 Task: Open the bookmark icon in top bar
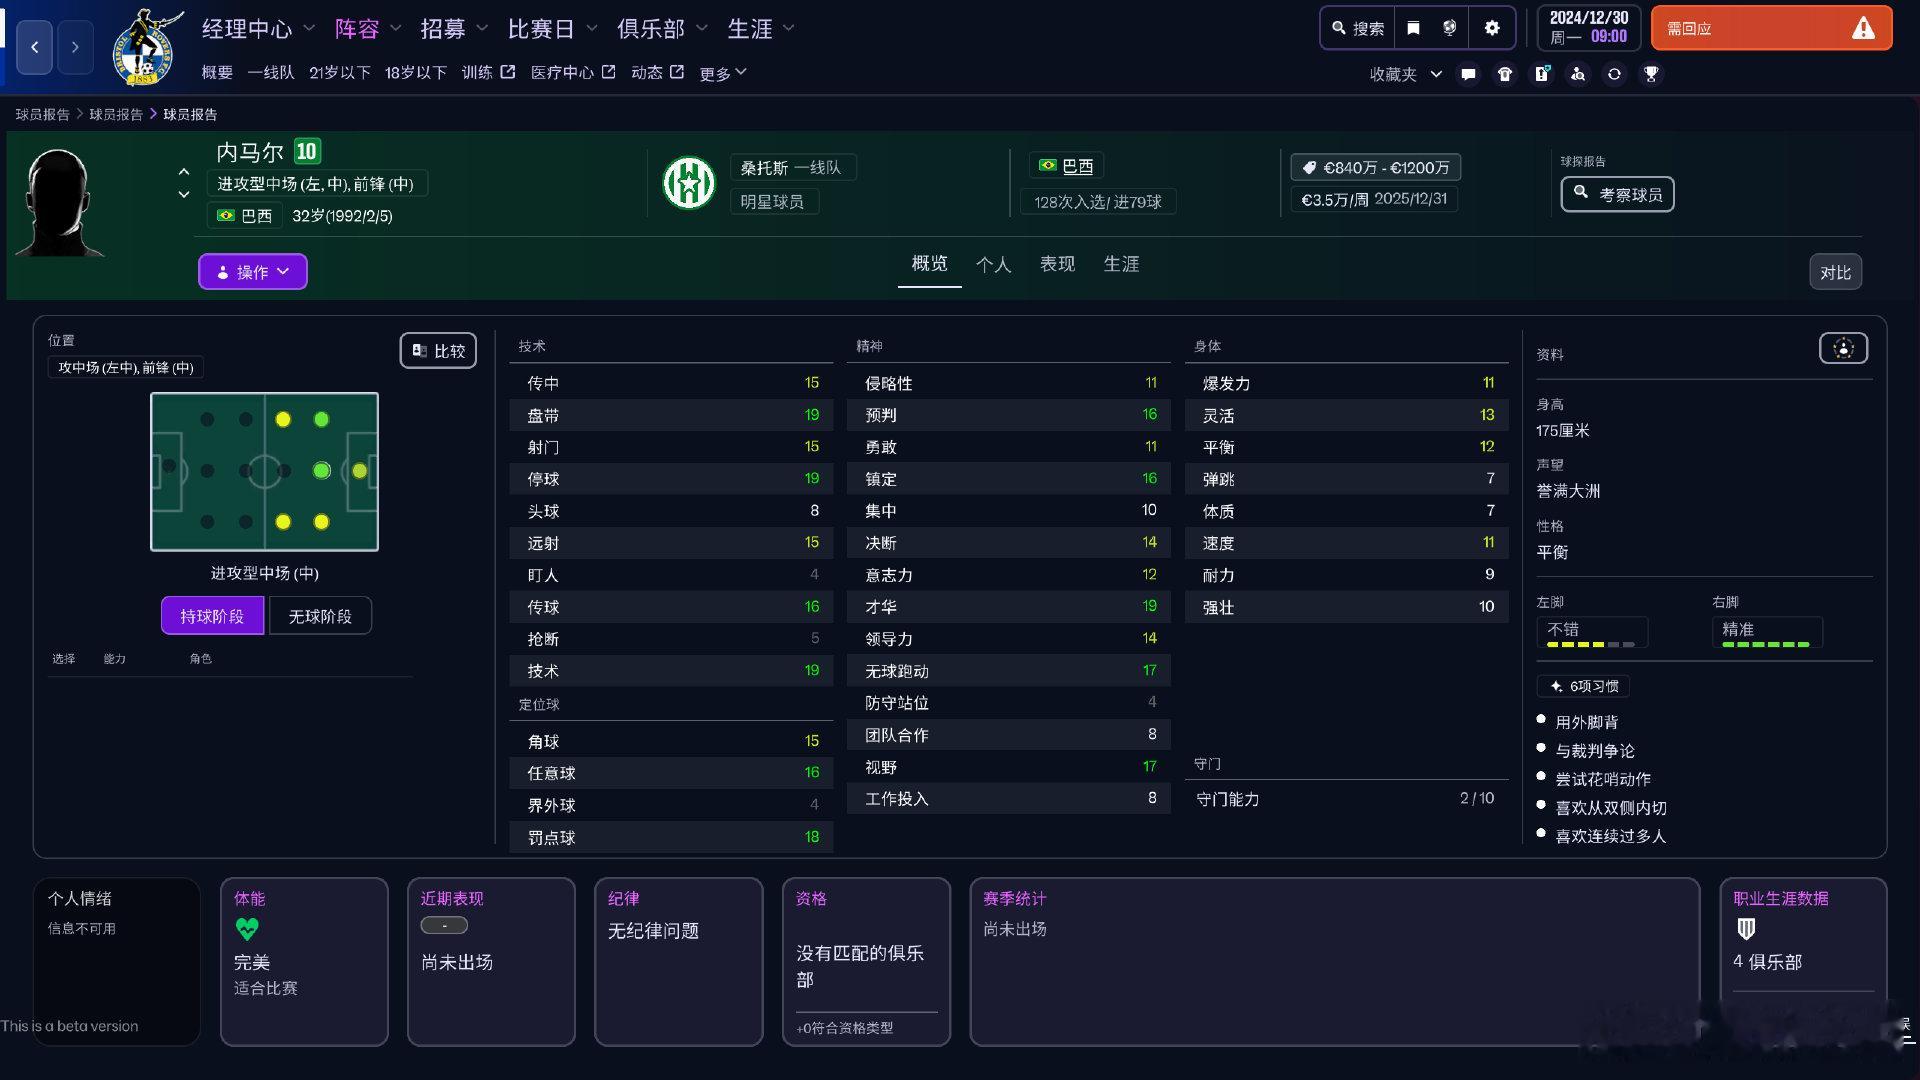click(x=1413, y=28)
